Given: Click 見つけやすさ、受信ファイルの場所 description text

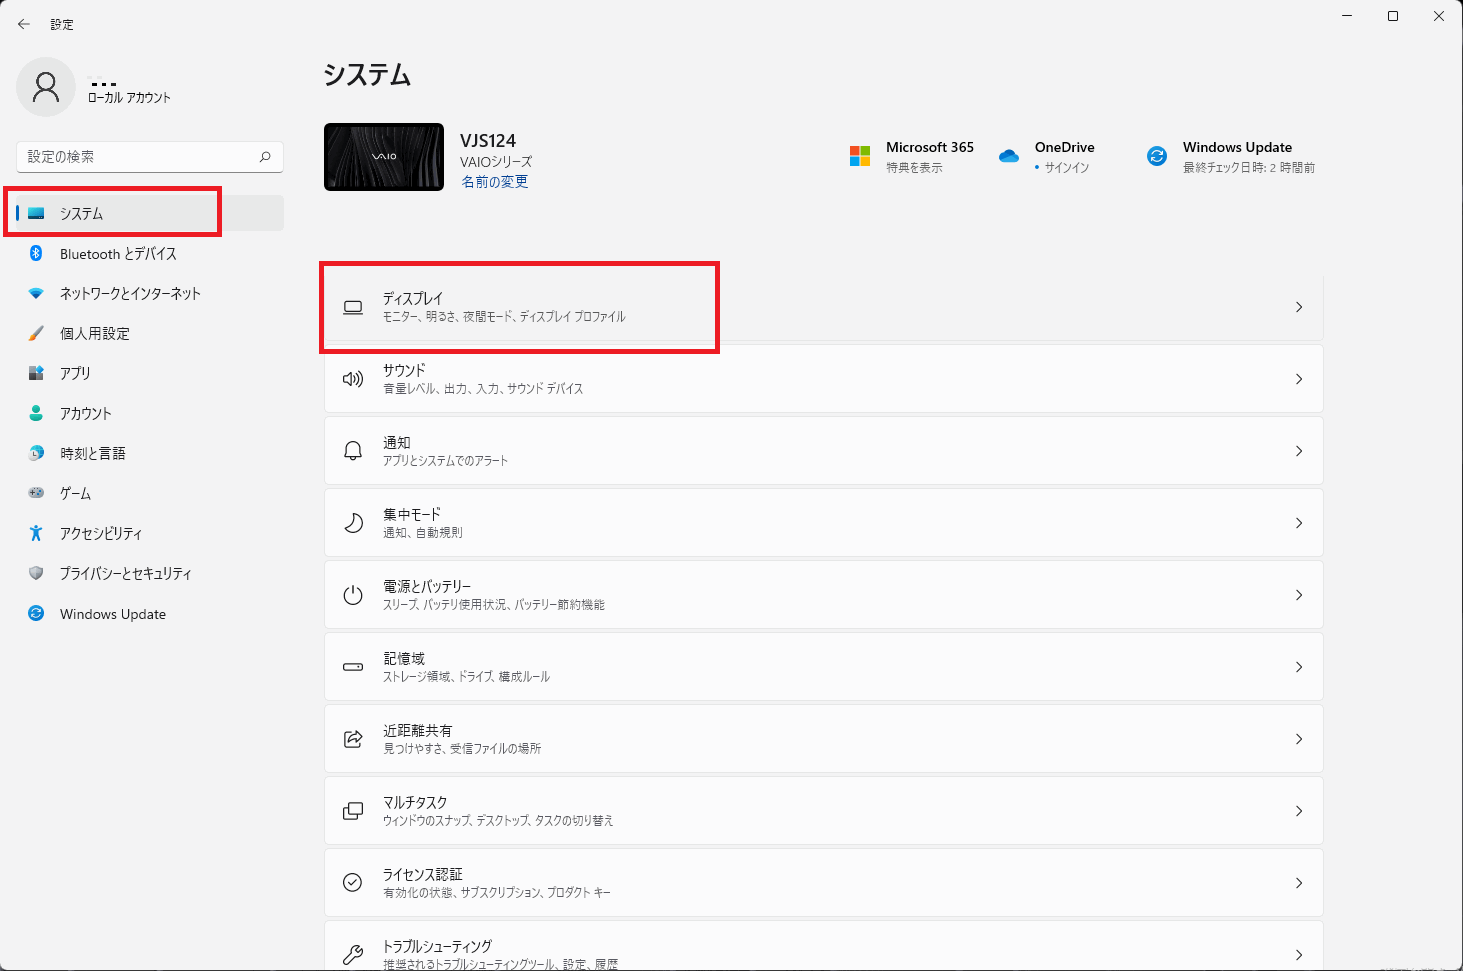Looking at the screenshot, I should click(462, 749).
